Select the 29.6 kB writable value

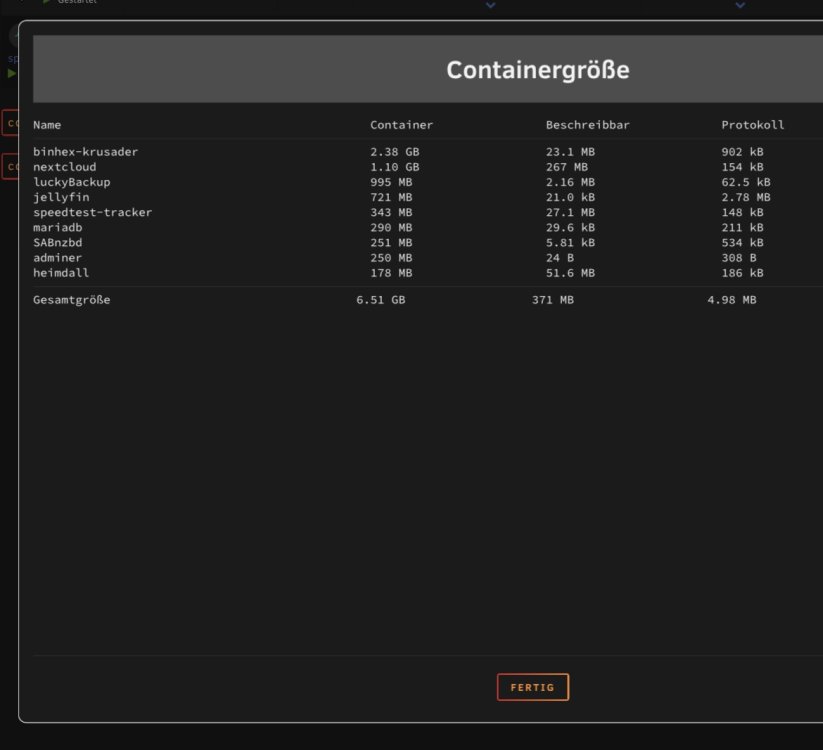(571, 227)
